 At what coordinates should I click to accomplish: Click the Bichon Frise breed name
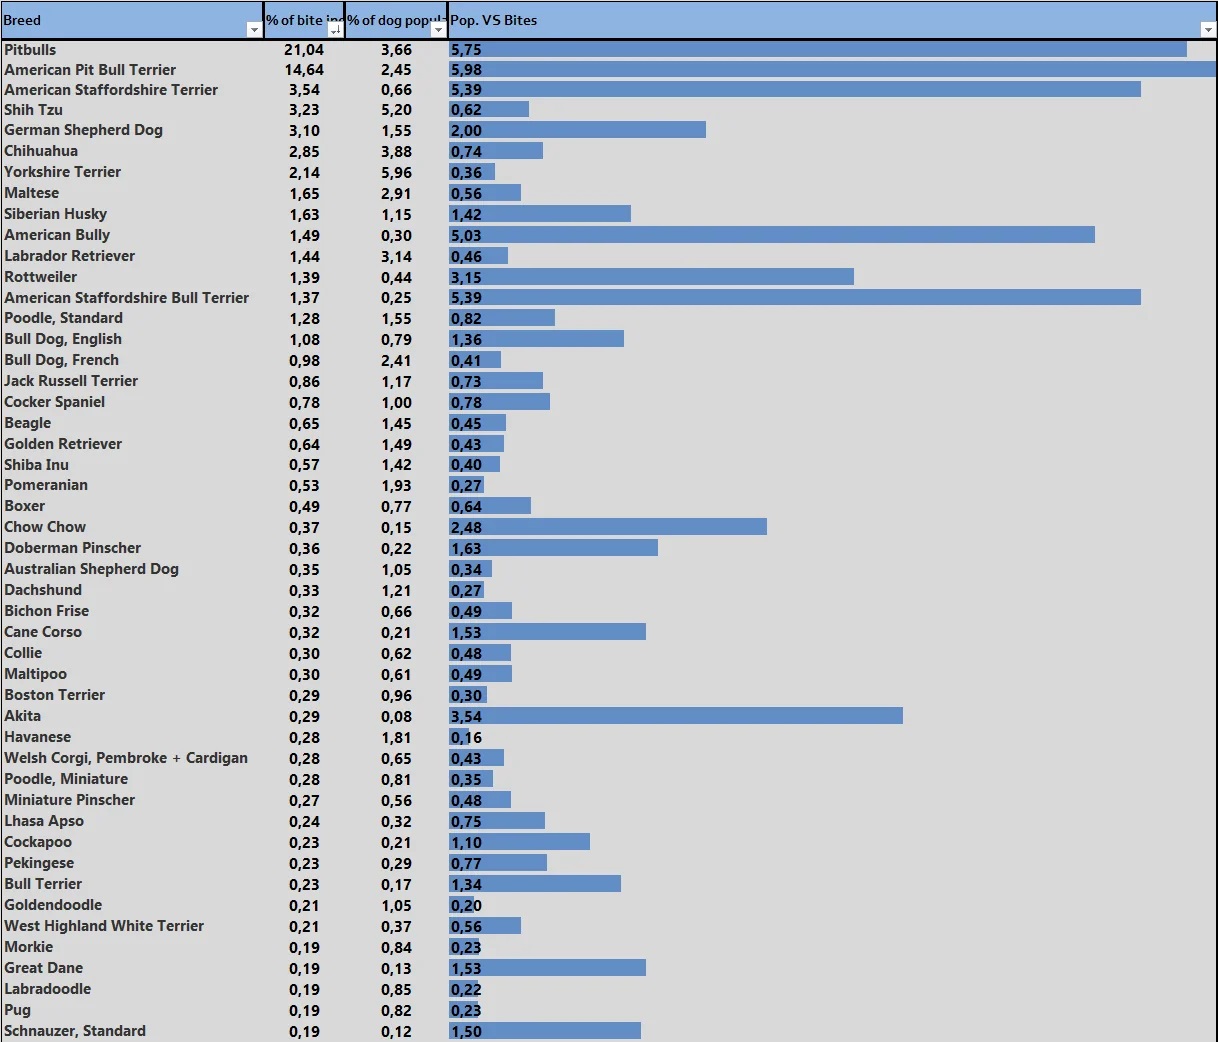[46, 611]
